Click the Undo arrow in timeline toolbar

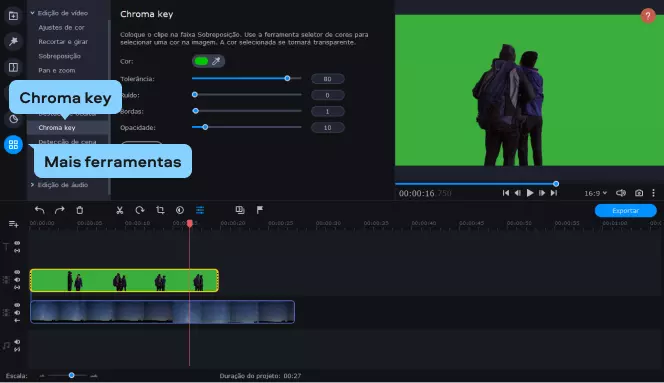tap(39, 210)
